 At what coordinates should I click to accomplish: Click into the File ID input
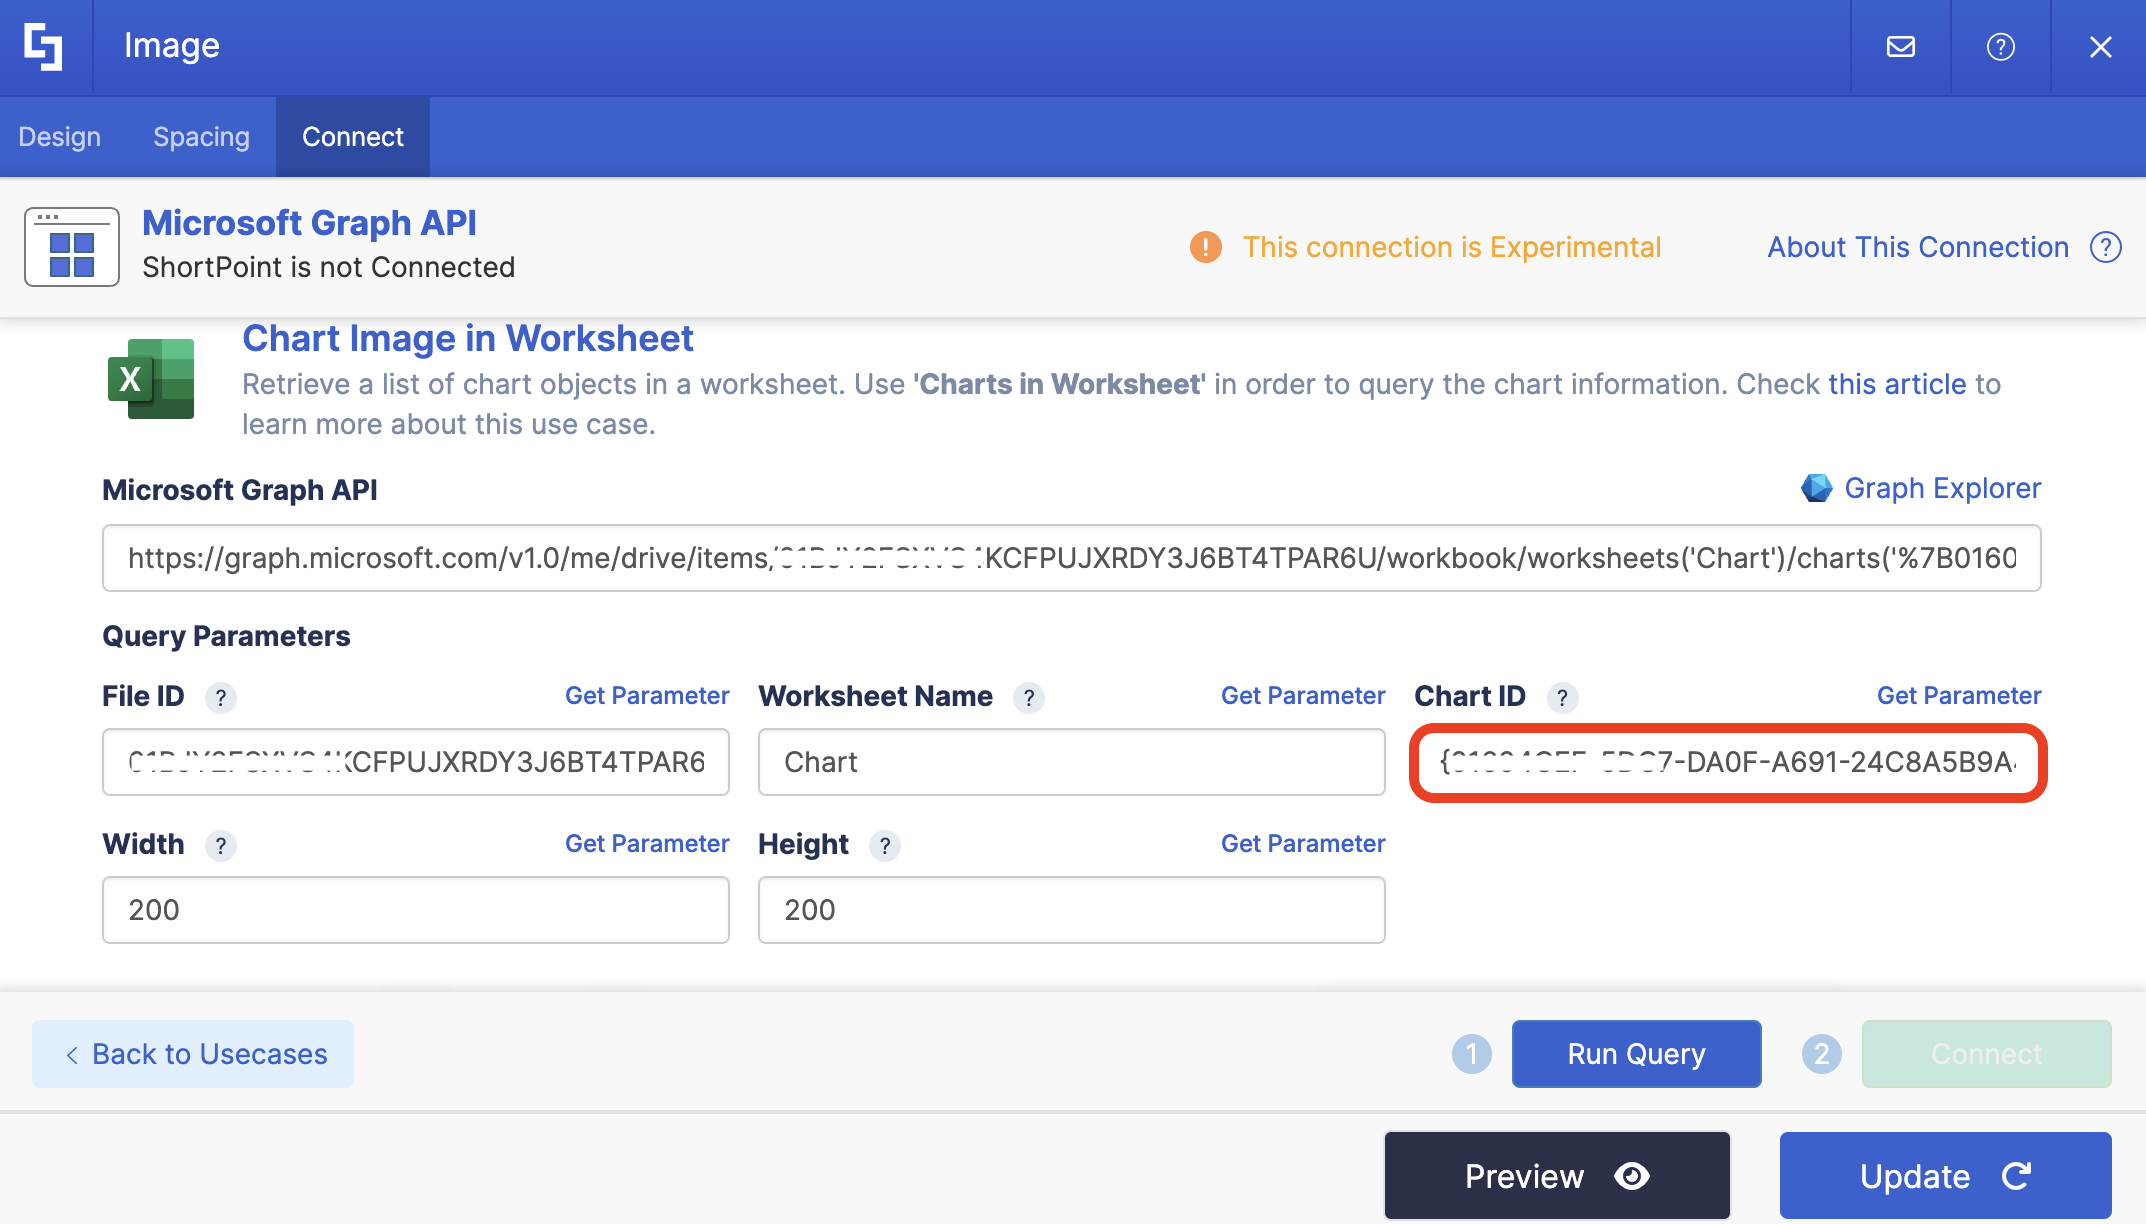pos(416,762)
